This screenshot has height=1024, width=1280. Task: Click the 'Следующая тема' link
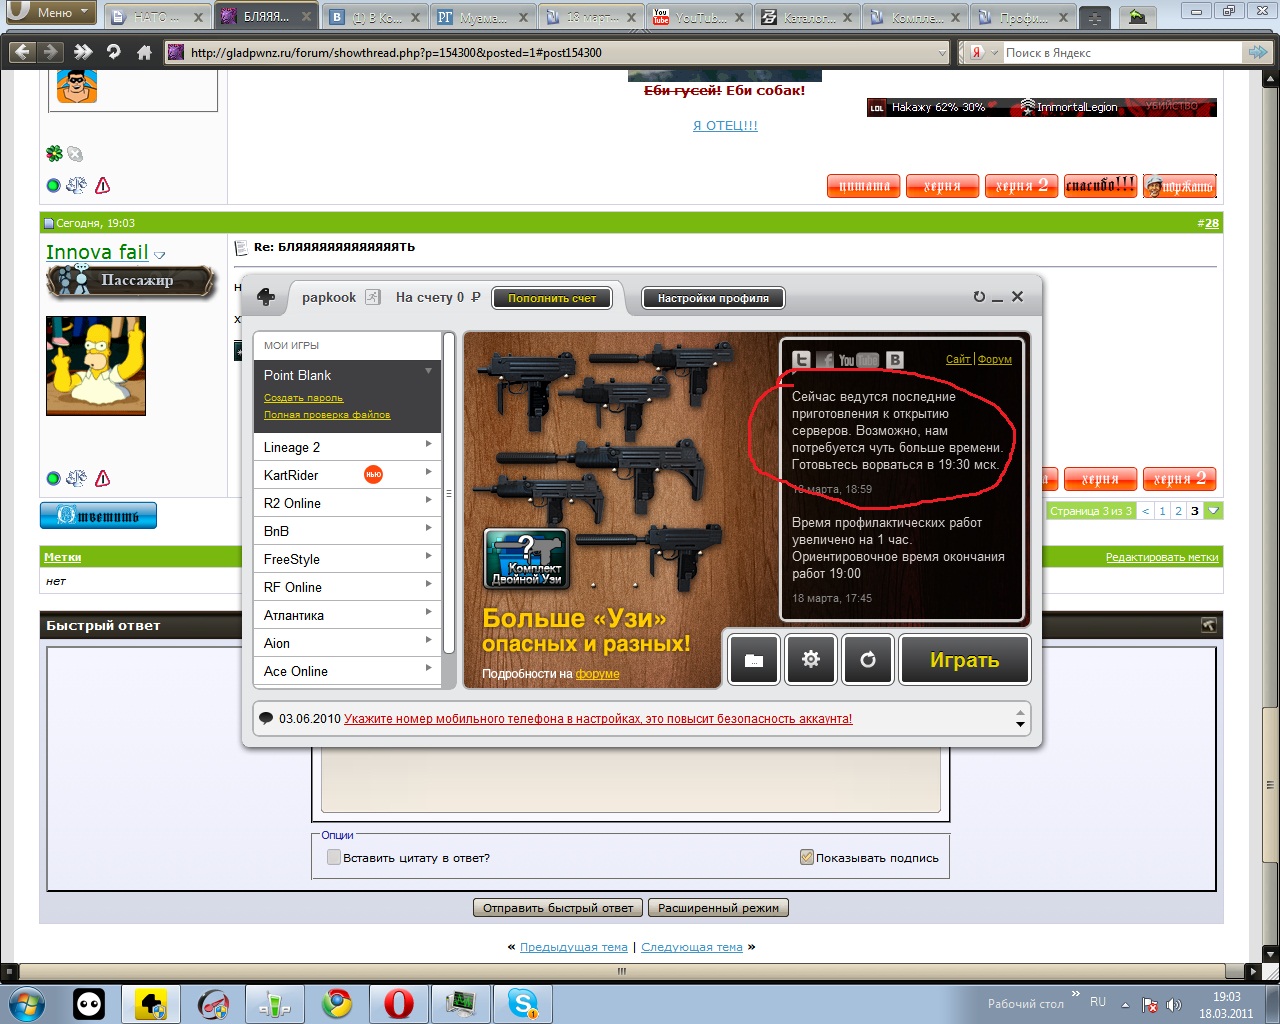pos(692,947)
